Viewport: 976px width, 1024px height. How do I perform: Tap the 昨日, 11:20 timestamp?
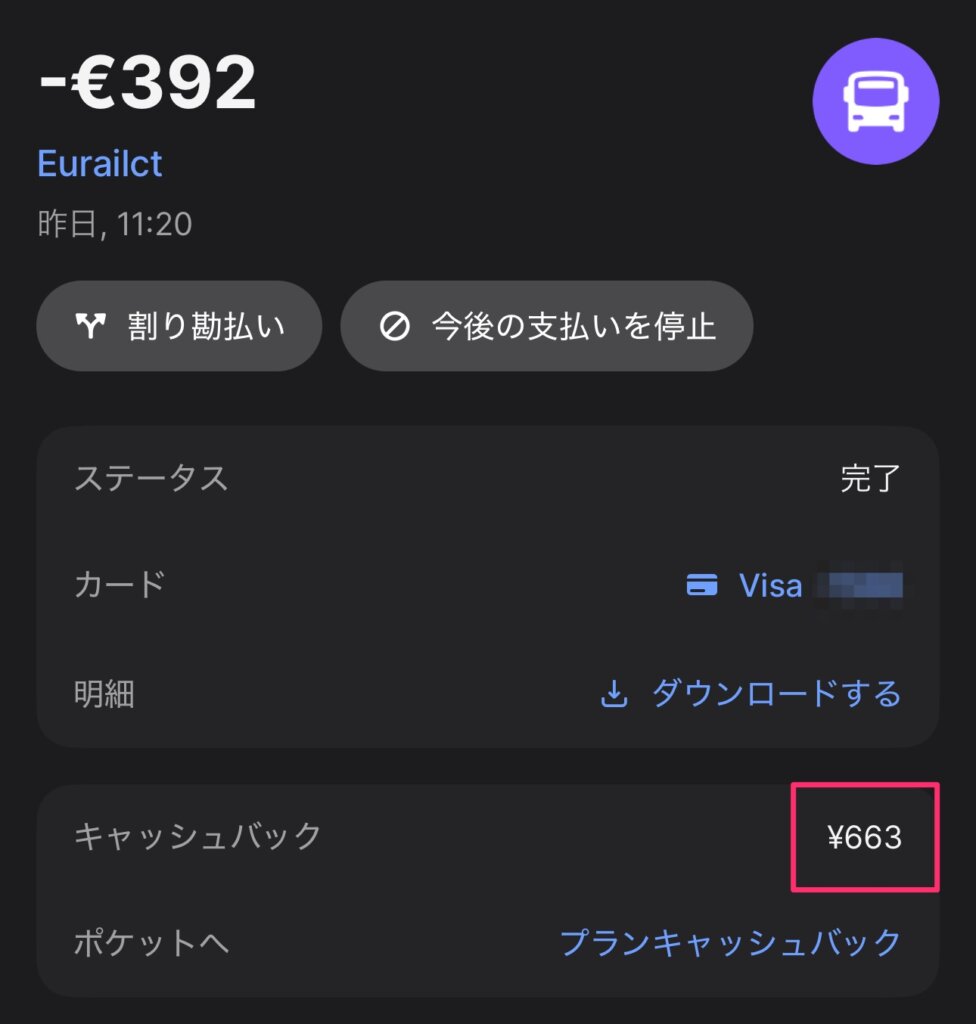click(x=115, y=224)
